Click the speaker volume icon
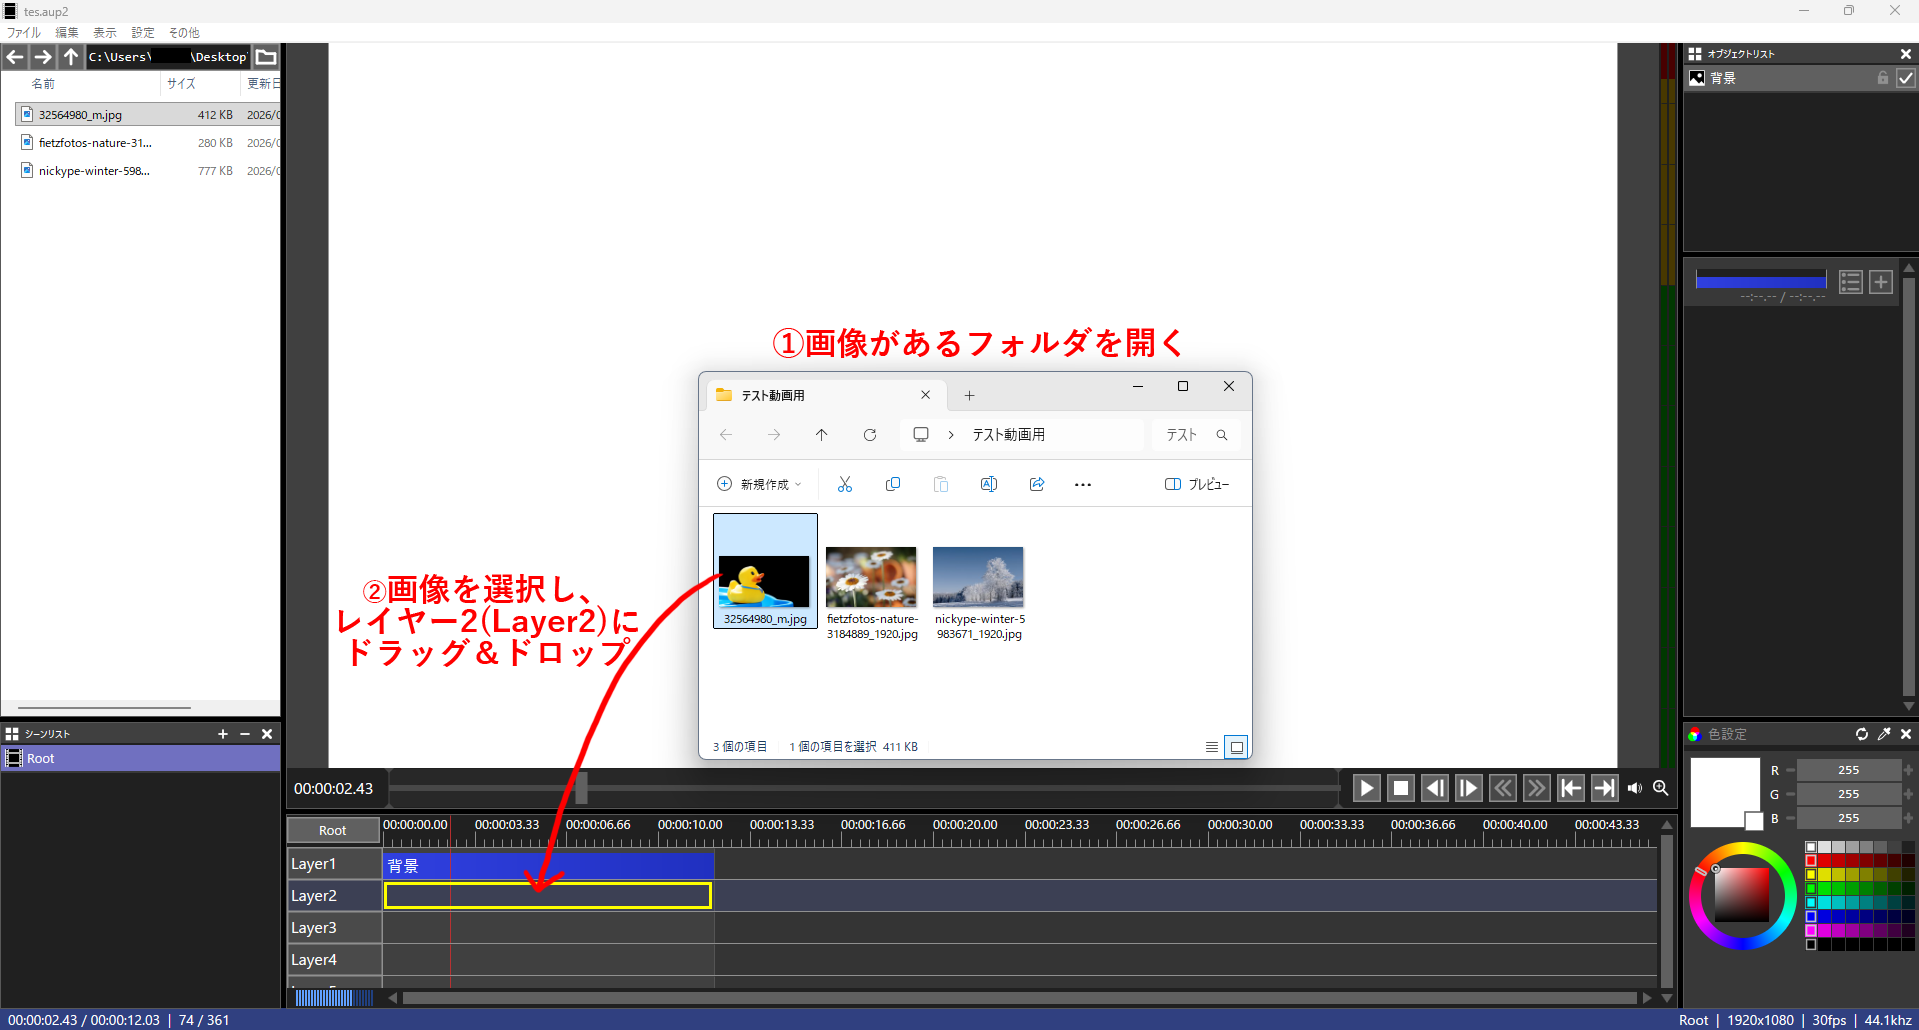This screenshot has width=1919, height=1030. click(1634, 788)
